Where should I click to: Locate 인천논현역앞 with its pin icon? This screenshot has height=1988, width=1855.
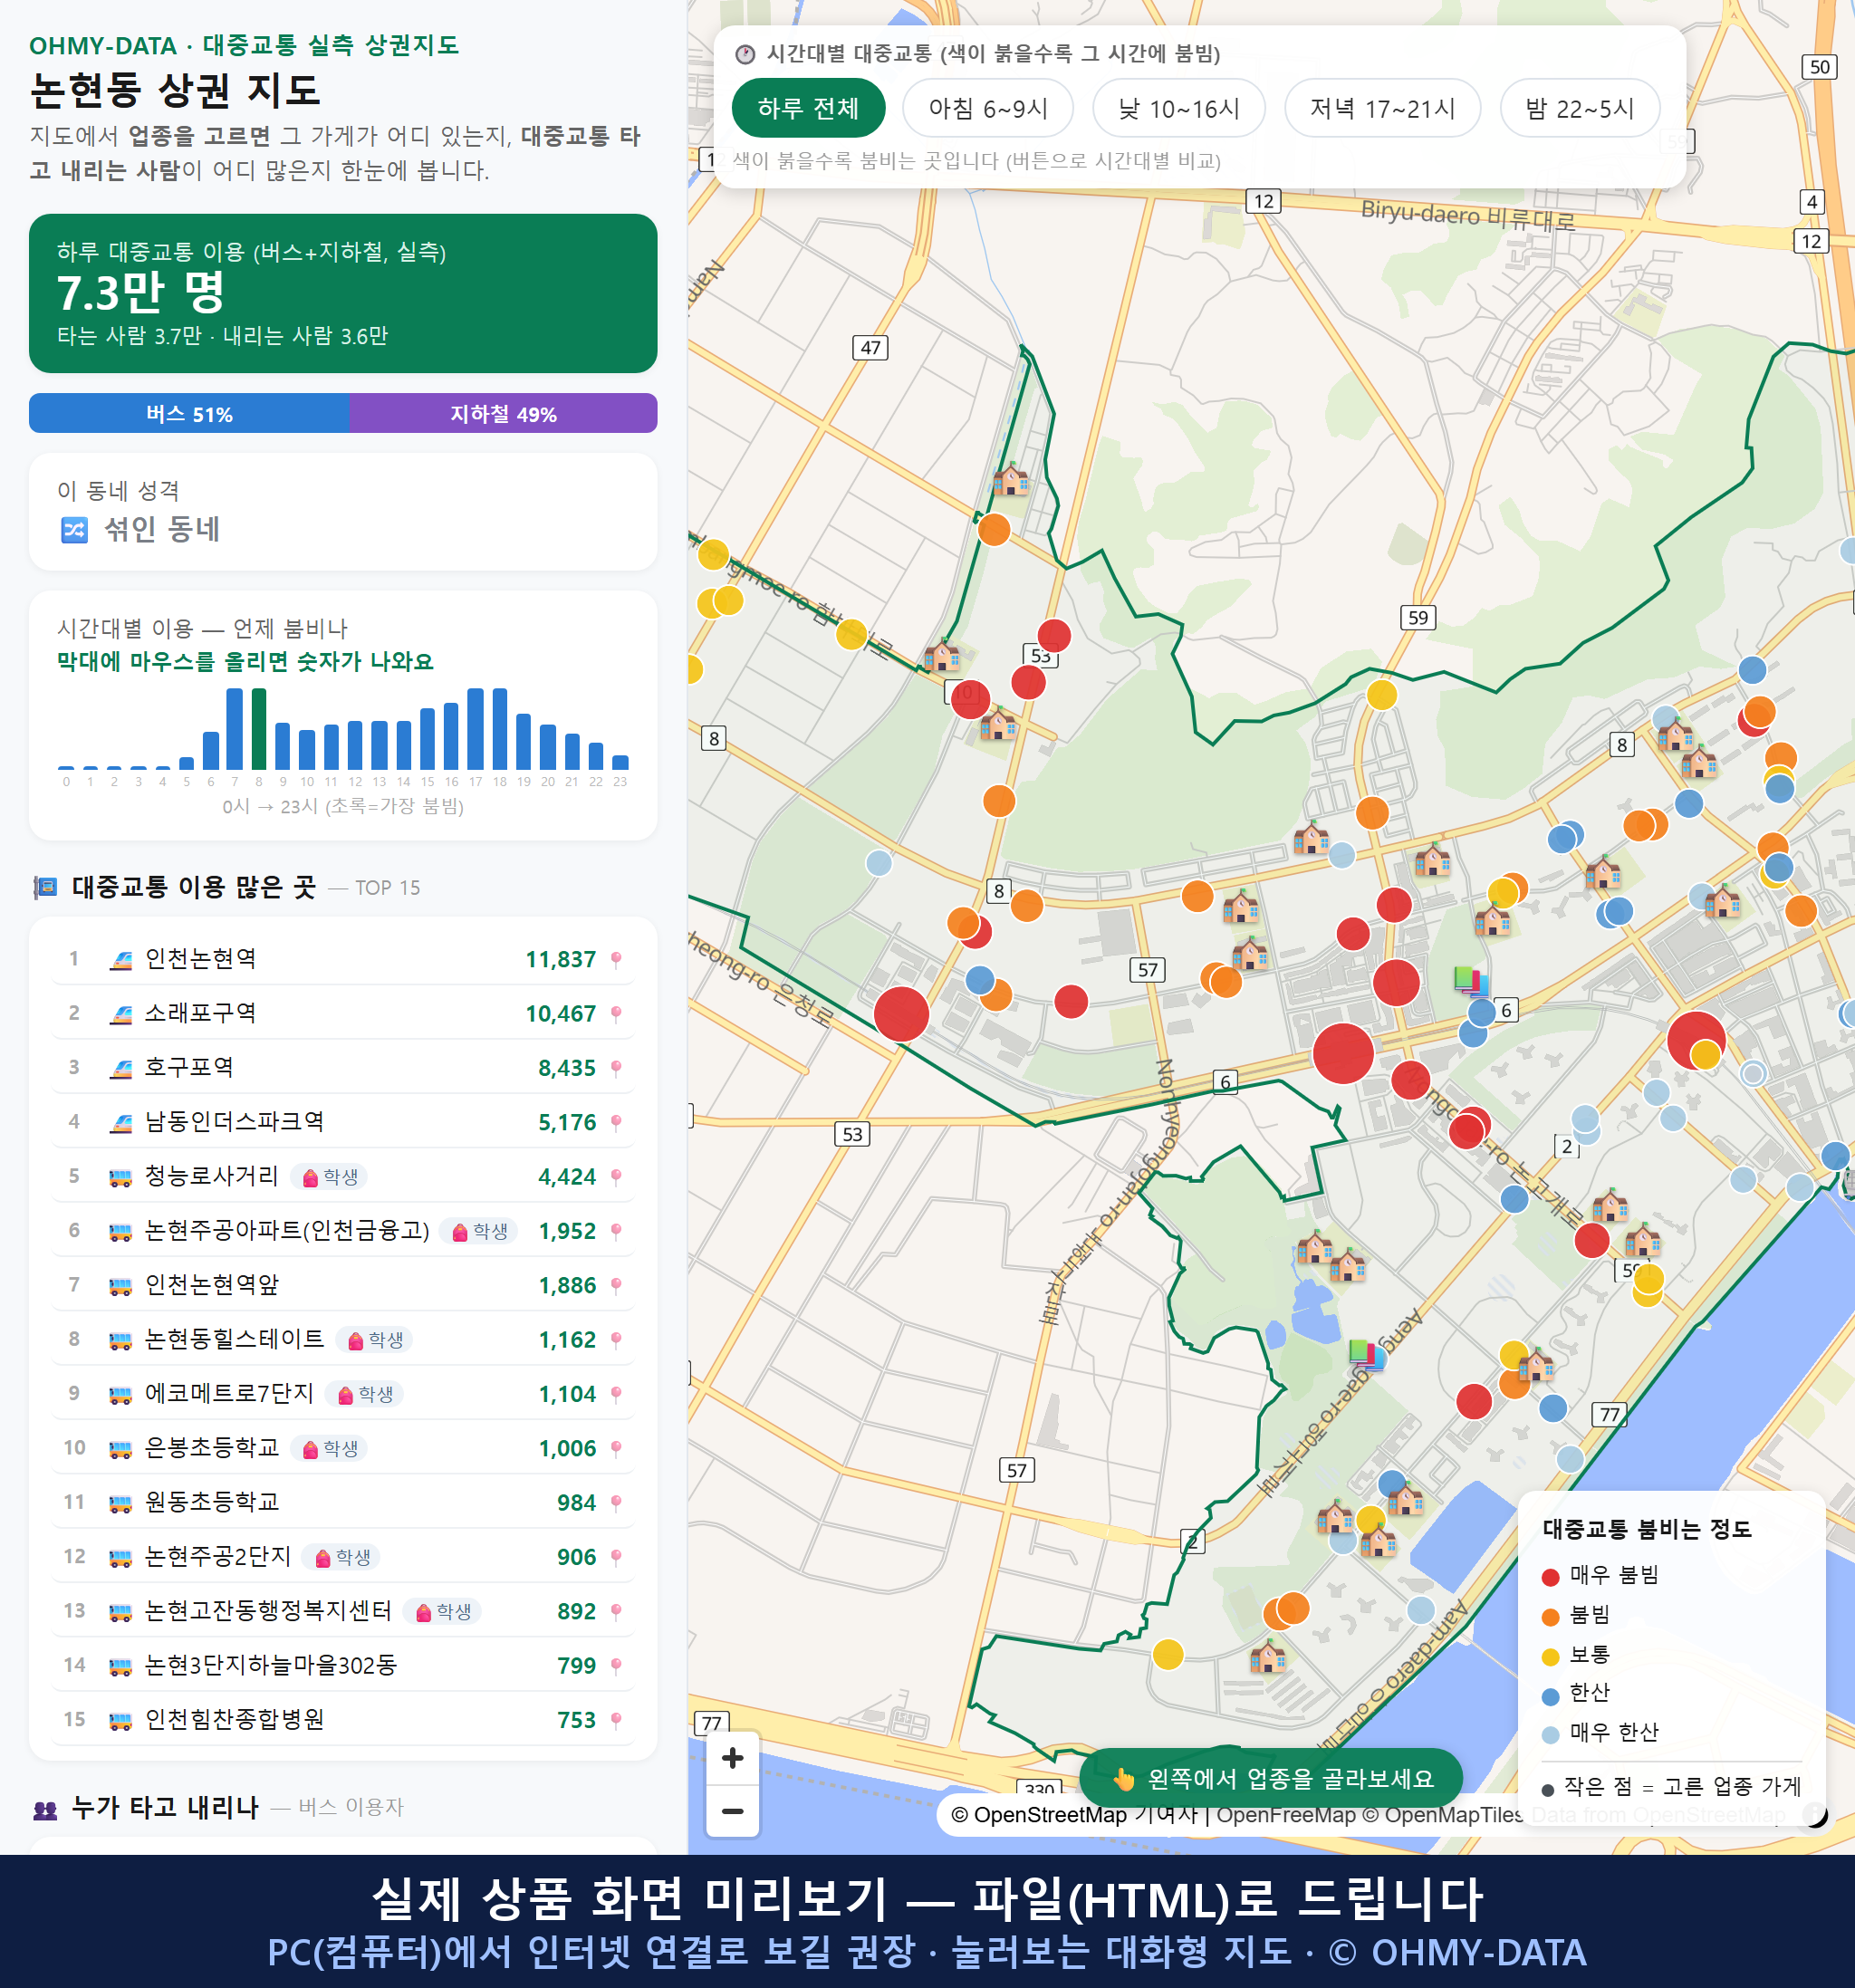(616, 1286)
